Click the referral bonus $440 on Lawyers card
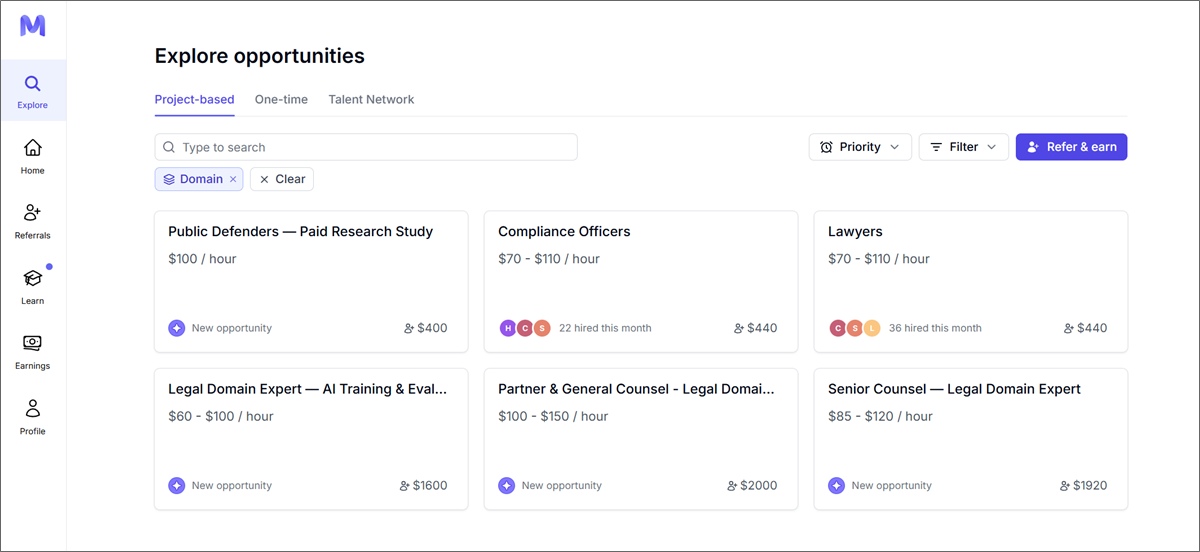The image size is (1200, 552). tap(1085, 328)
